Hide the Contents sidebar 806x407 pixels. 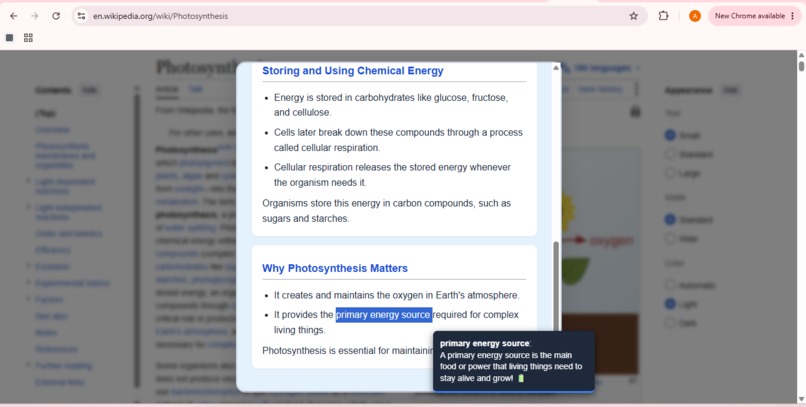pyautogui.click(x=89, y=90)
